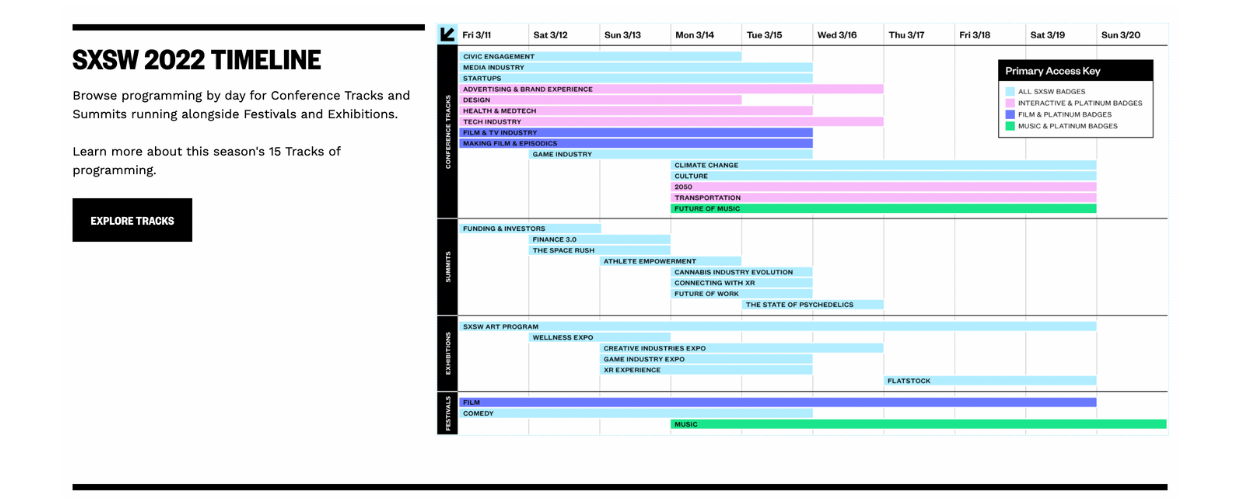
Task: Click the Connecting with XR bar
Action: tap(742, 283)
